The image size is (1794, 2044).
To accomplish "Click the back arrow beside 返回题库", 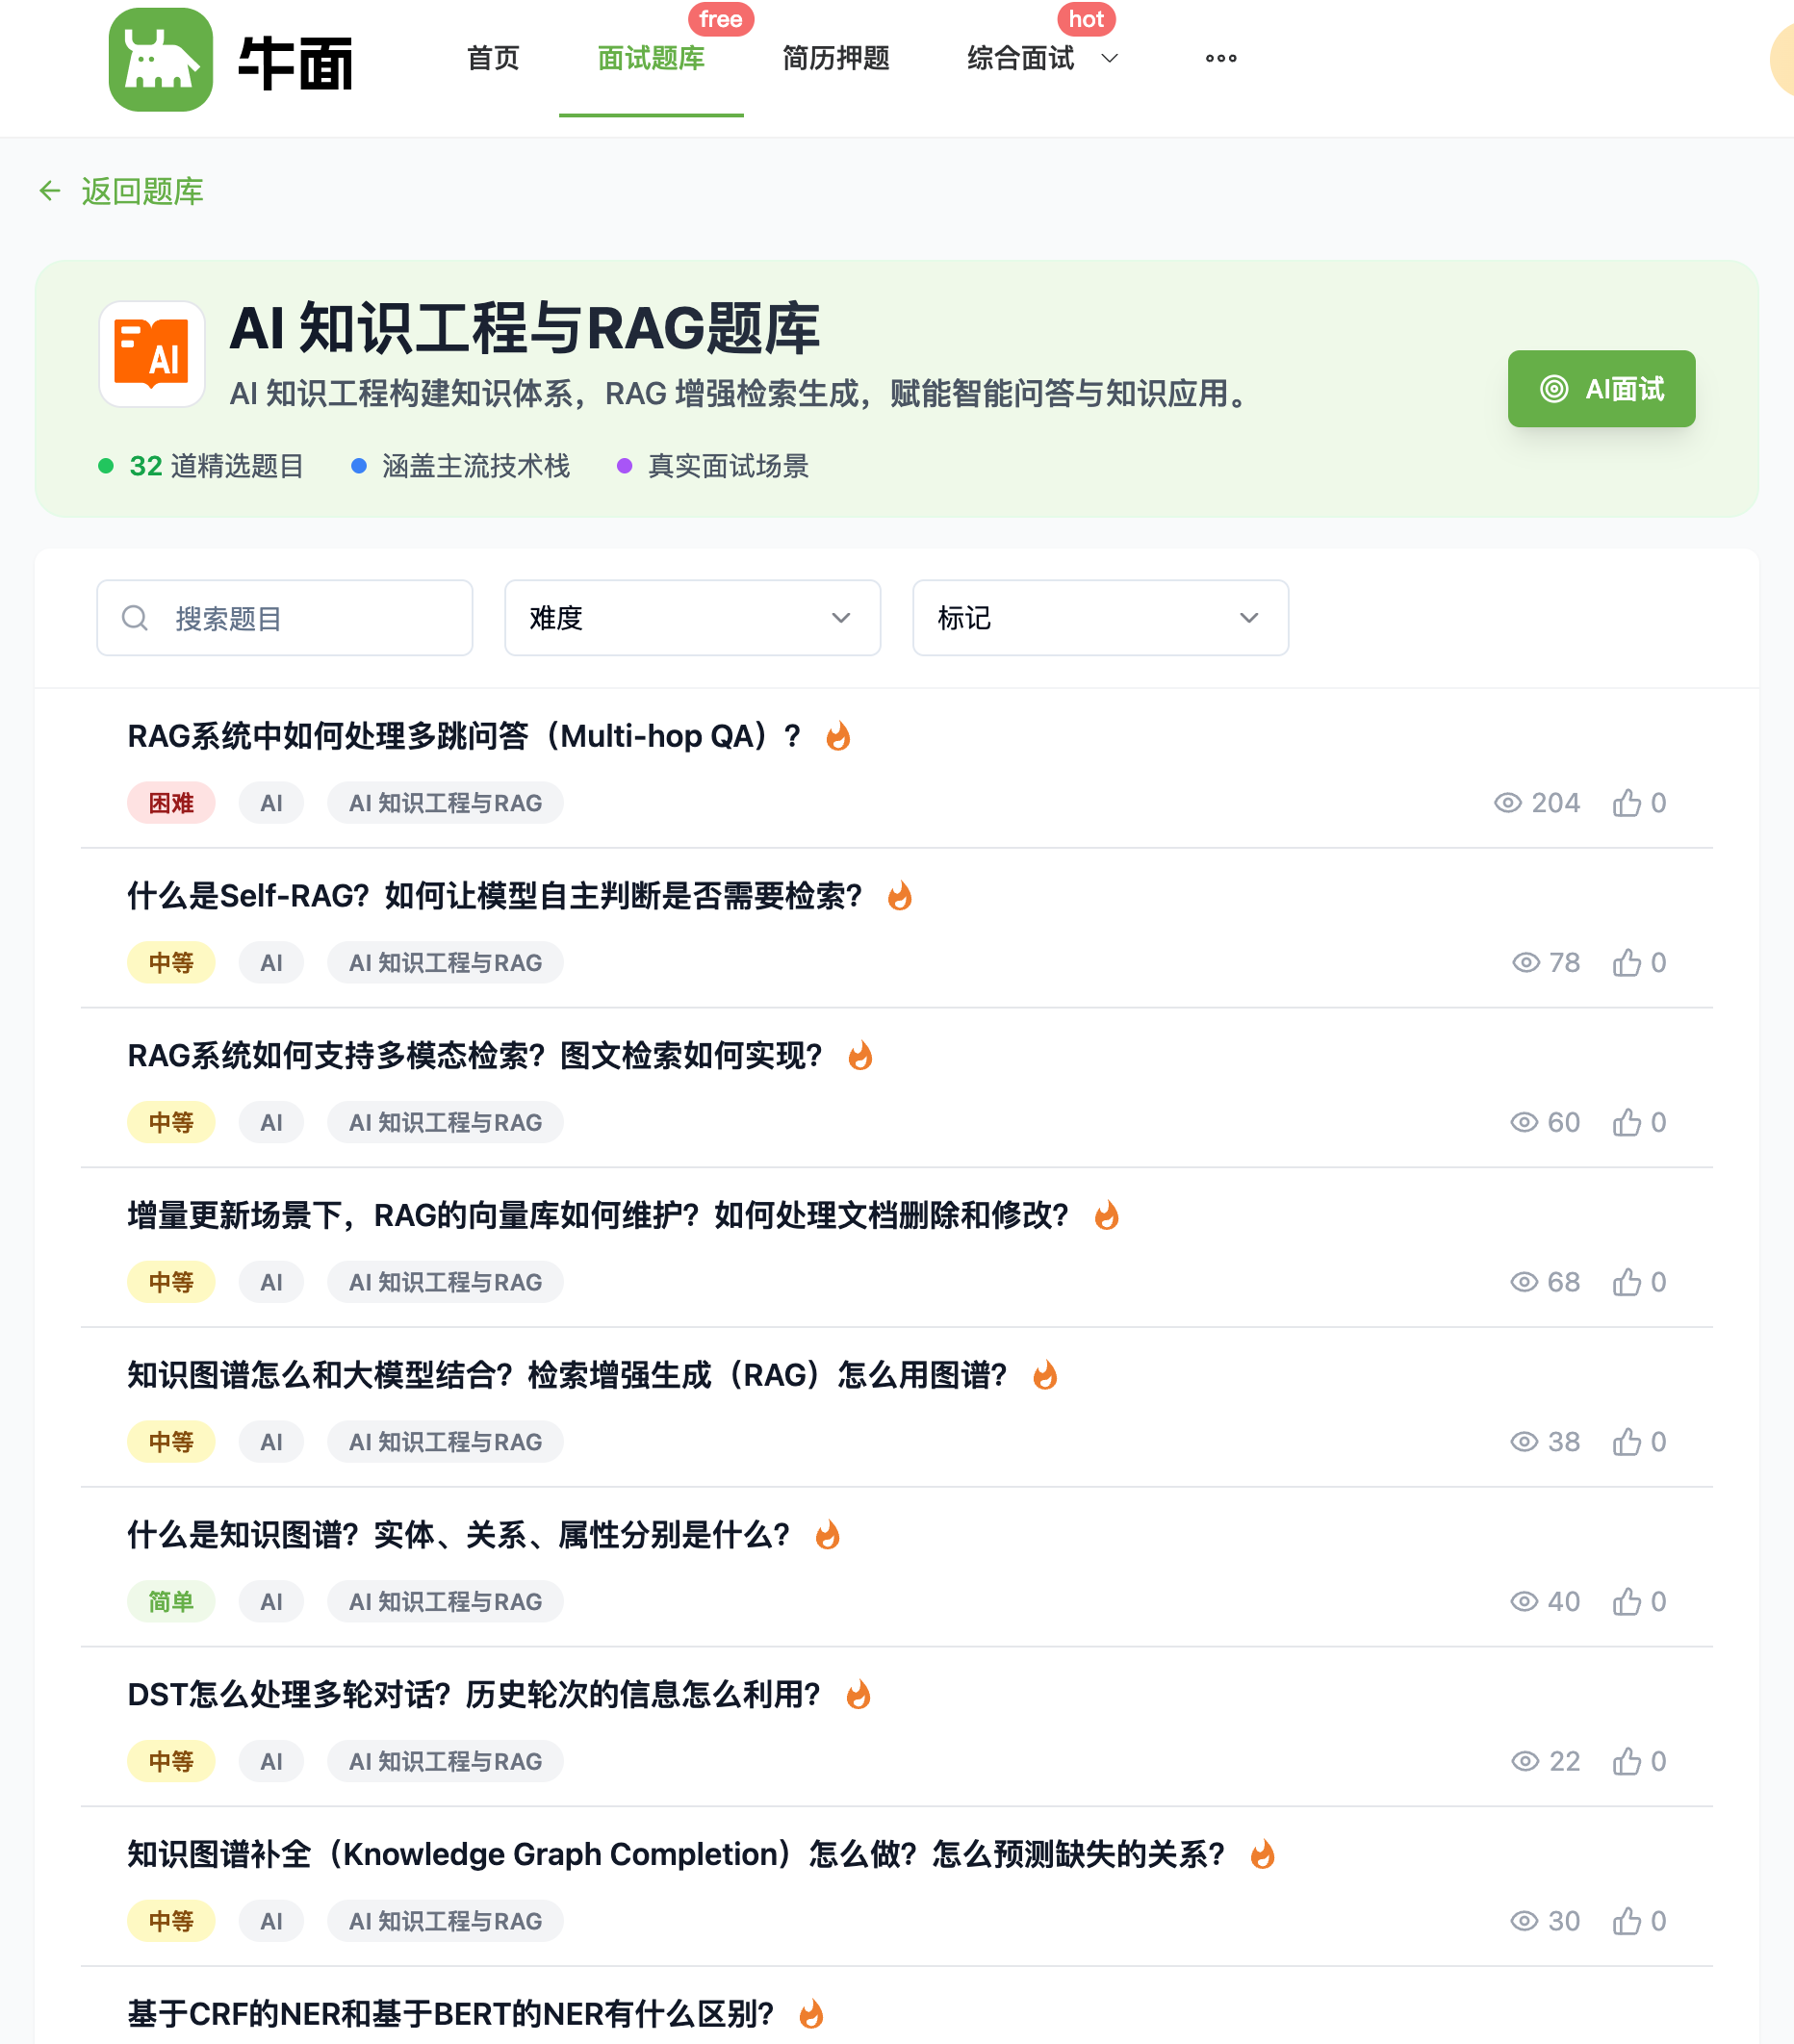I will coord(50,190).
